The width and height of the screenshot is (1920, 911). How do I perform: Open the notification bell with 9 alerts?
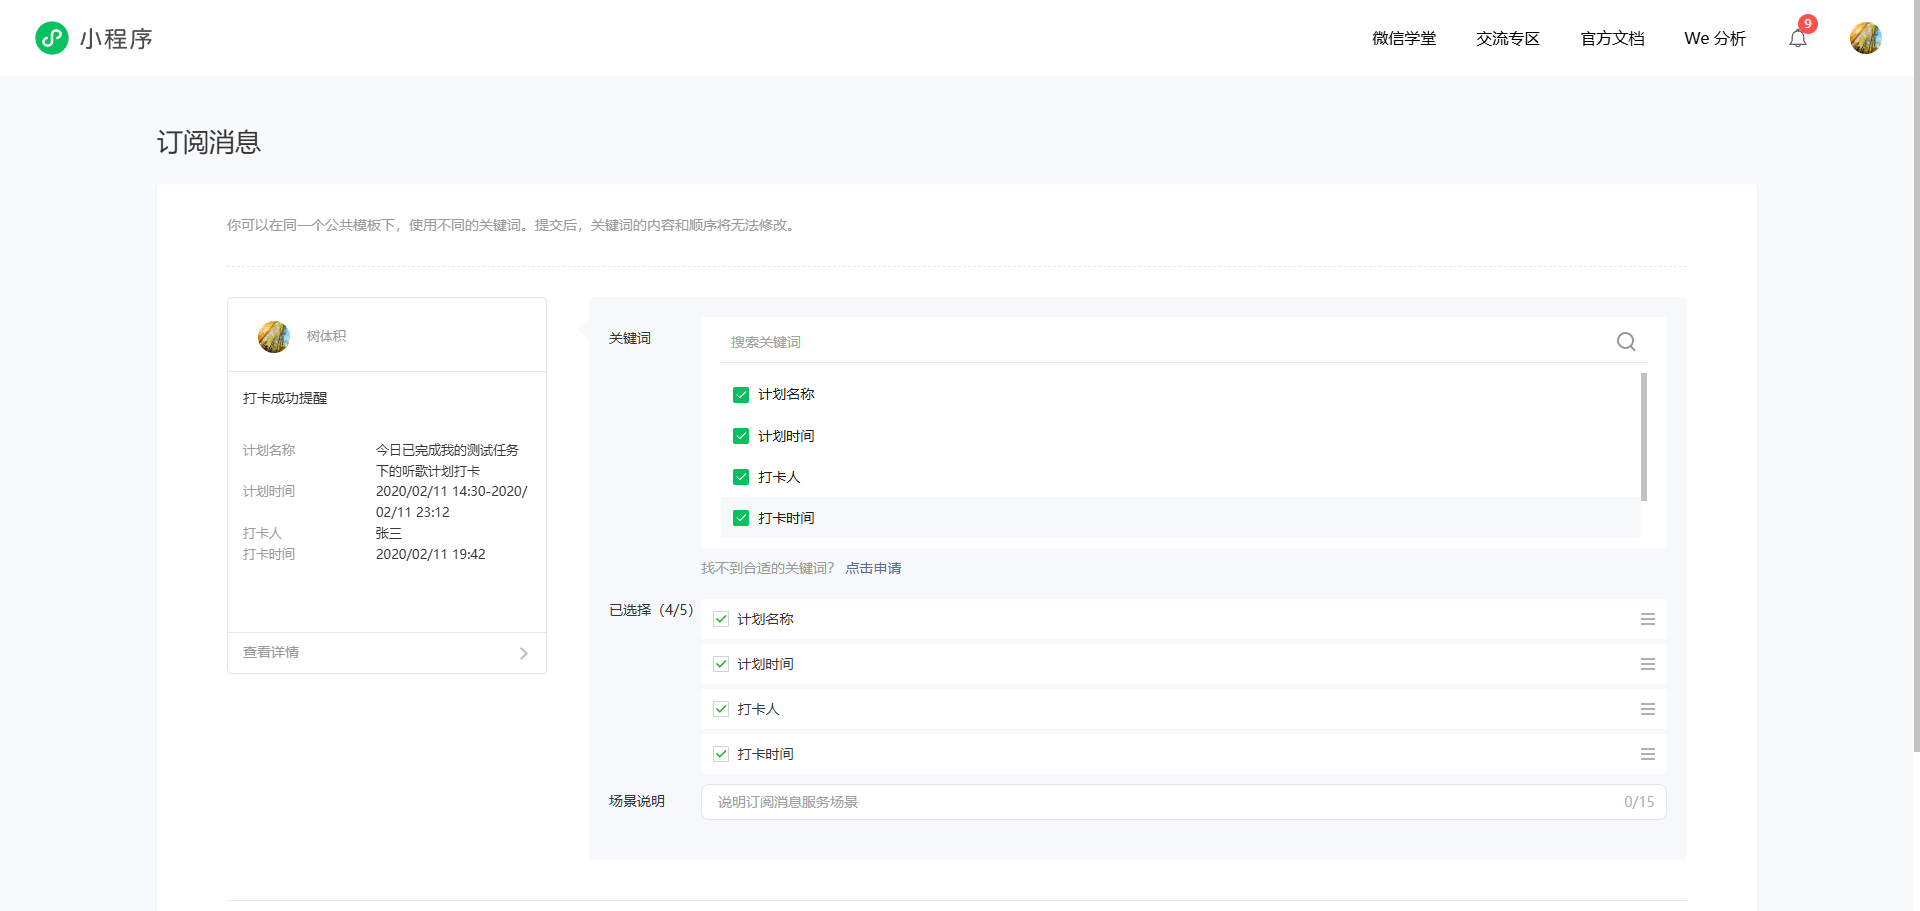coord(1798,39)
